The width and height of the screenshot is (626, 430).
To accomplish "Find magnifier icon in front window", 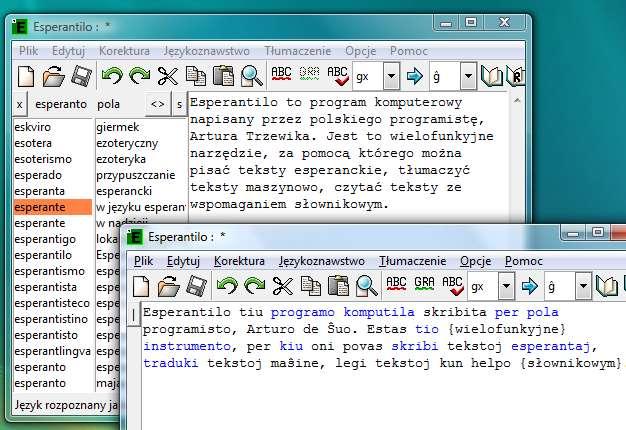I will [367, 286].
